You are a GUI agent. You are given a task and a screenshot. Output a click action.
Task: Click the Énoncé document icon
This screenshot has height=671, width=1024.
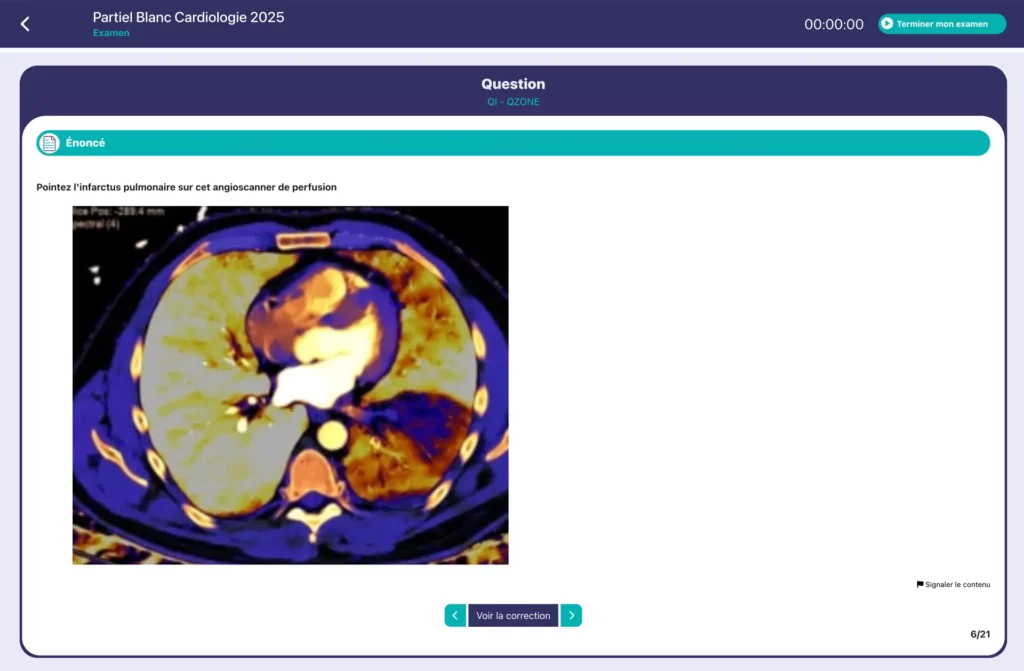point(49,143)
